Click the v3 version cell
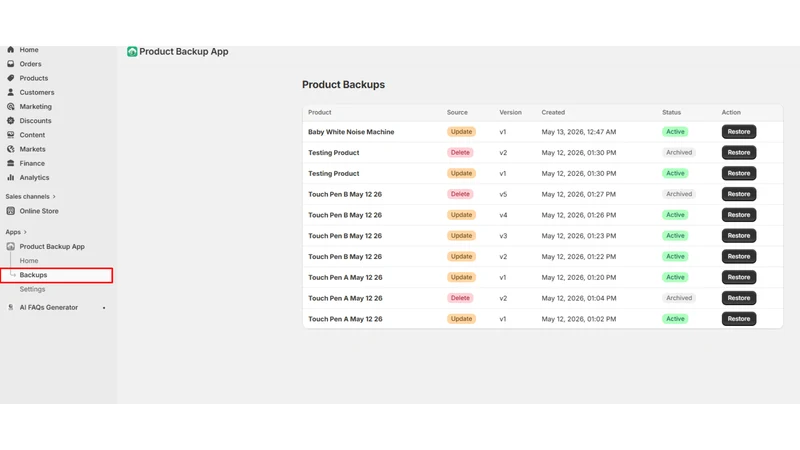The image size is (800, 450). (x=503, y=236)
